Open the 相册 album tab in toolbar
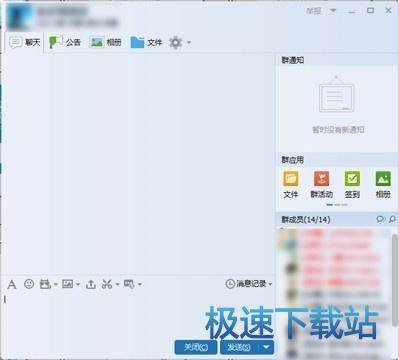This screenshot has width=399, height=360. [x=105, y=42]
